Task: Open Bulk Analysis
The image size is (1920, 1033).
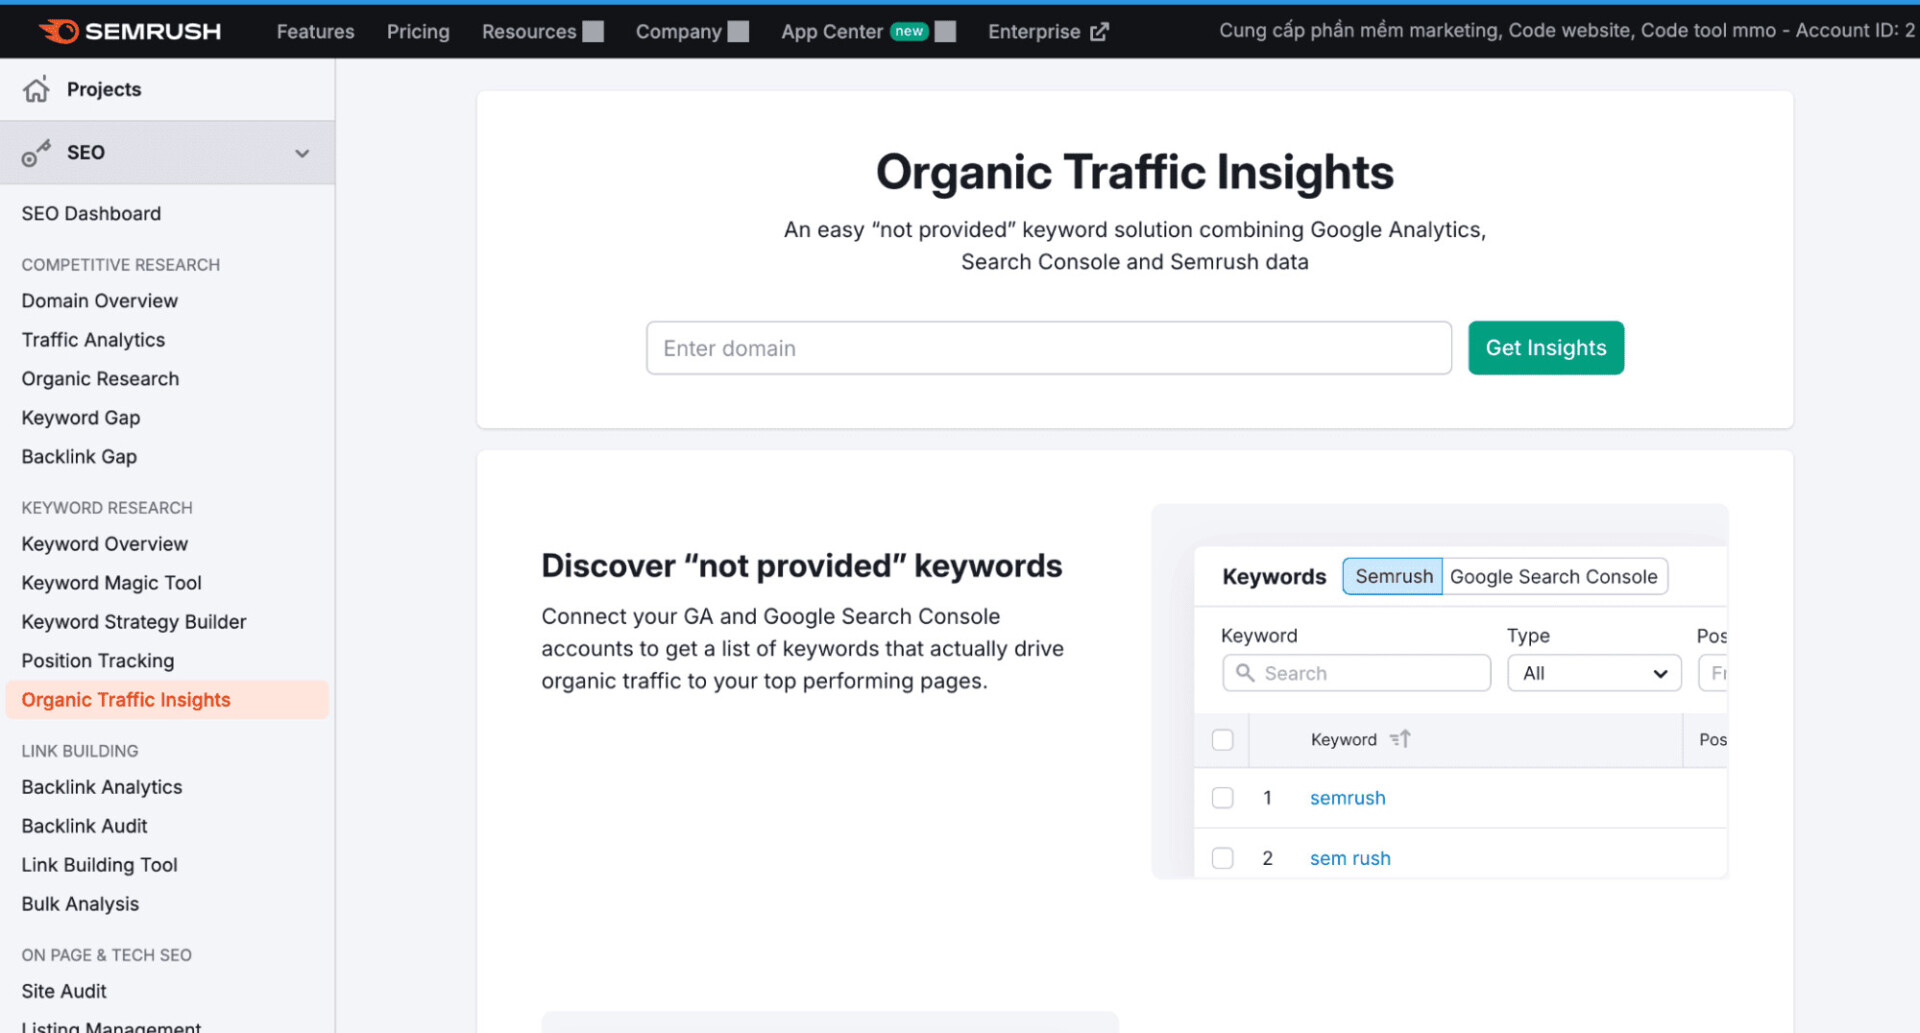Action: click(x=80, y=904)
